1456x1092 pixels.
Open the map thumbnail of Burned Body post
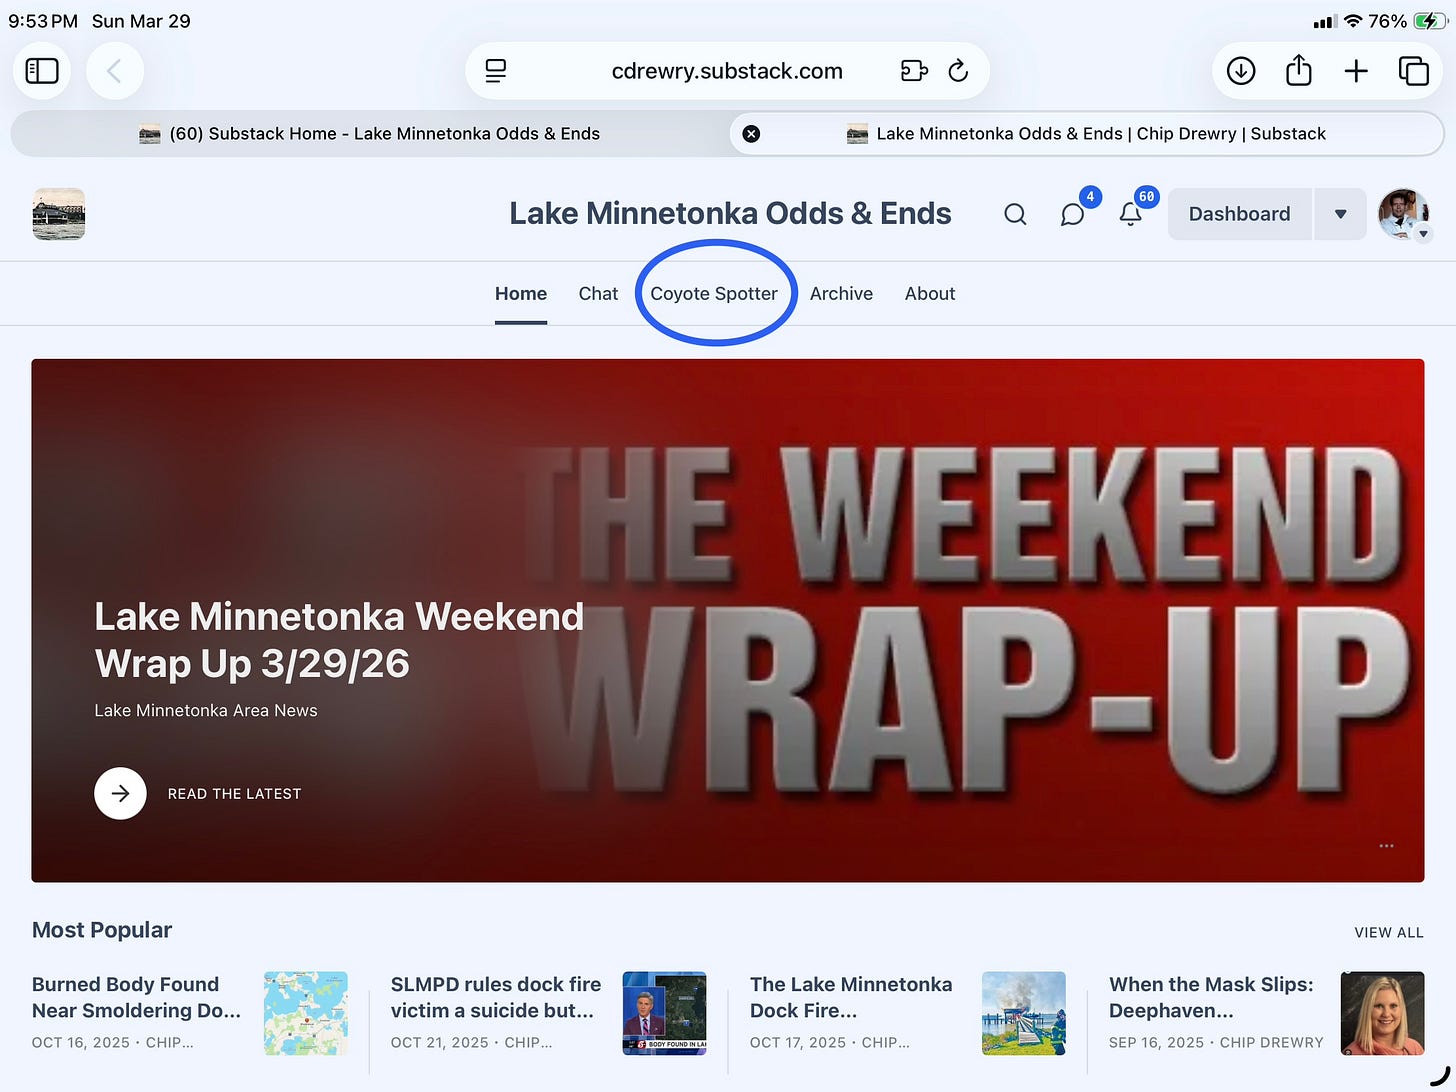(306, 1013)
